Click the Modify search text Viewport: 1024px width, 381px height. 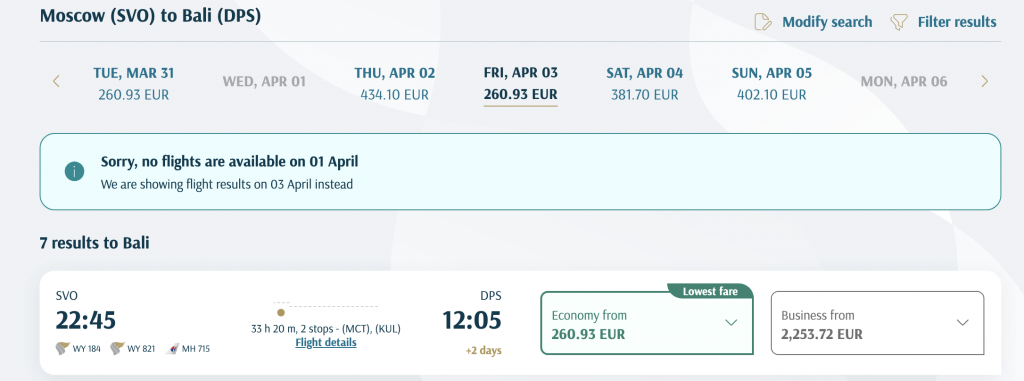[827, 22]
